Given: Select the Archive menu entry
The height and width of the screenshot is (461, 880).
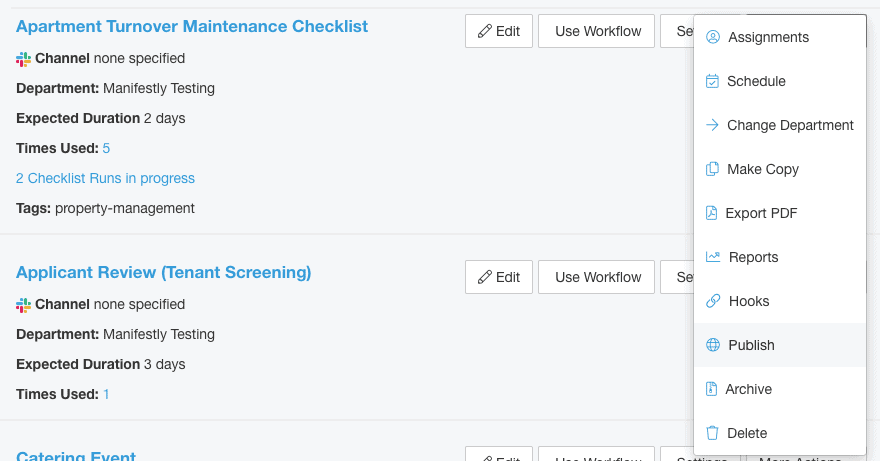Looking at the screenshot, I should click(749, 389).
